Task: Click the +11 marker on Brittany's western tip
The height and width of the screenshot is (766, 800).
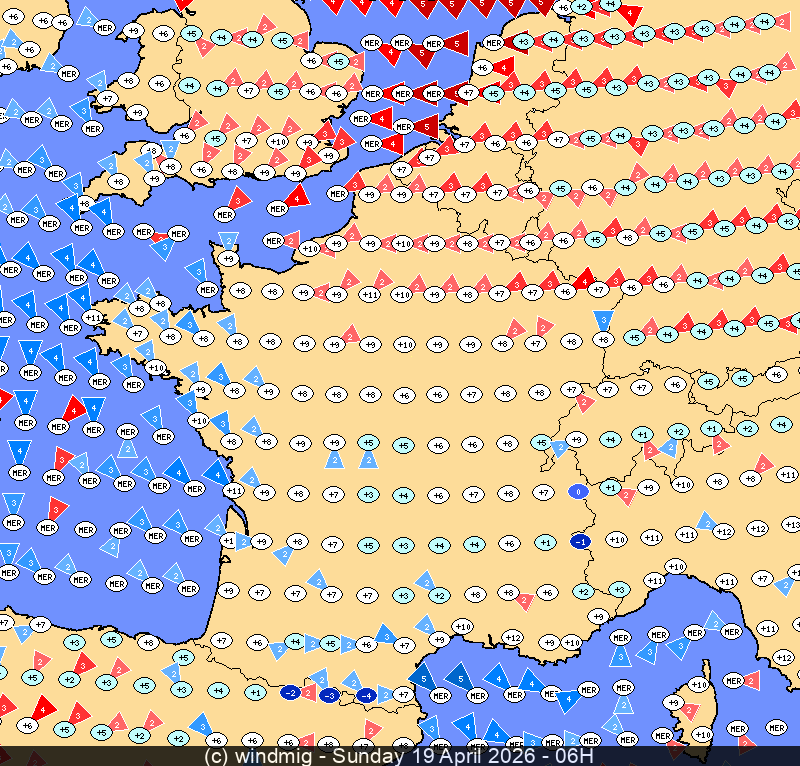Action: (93, 318)
